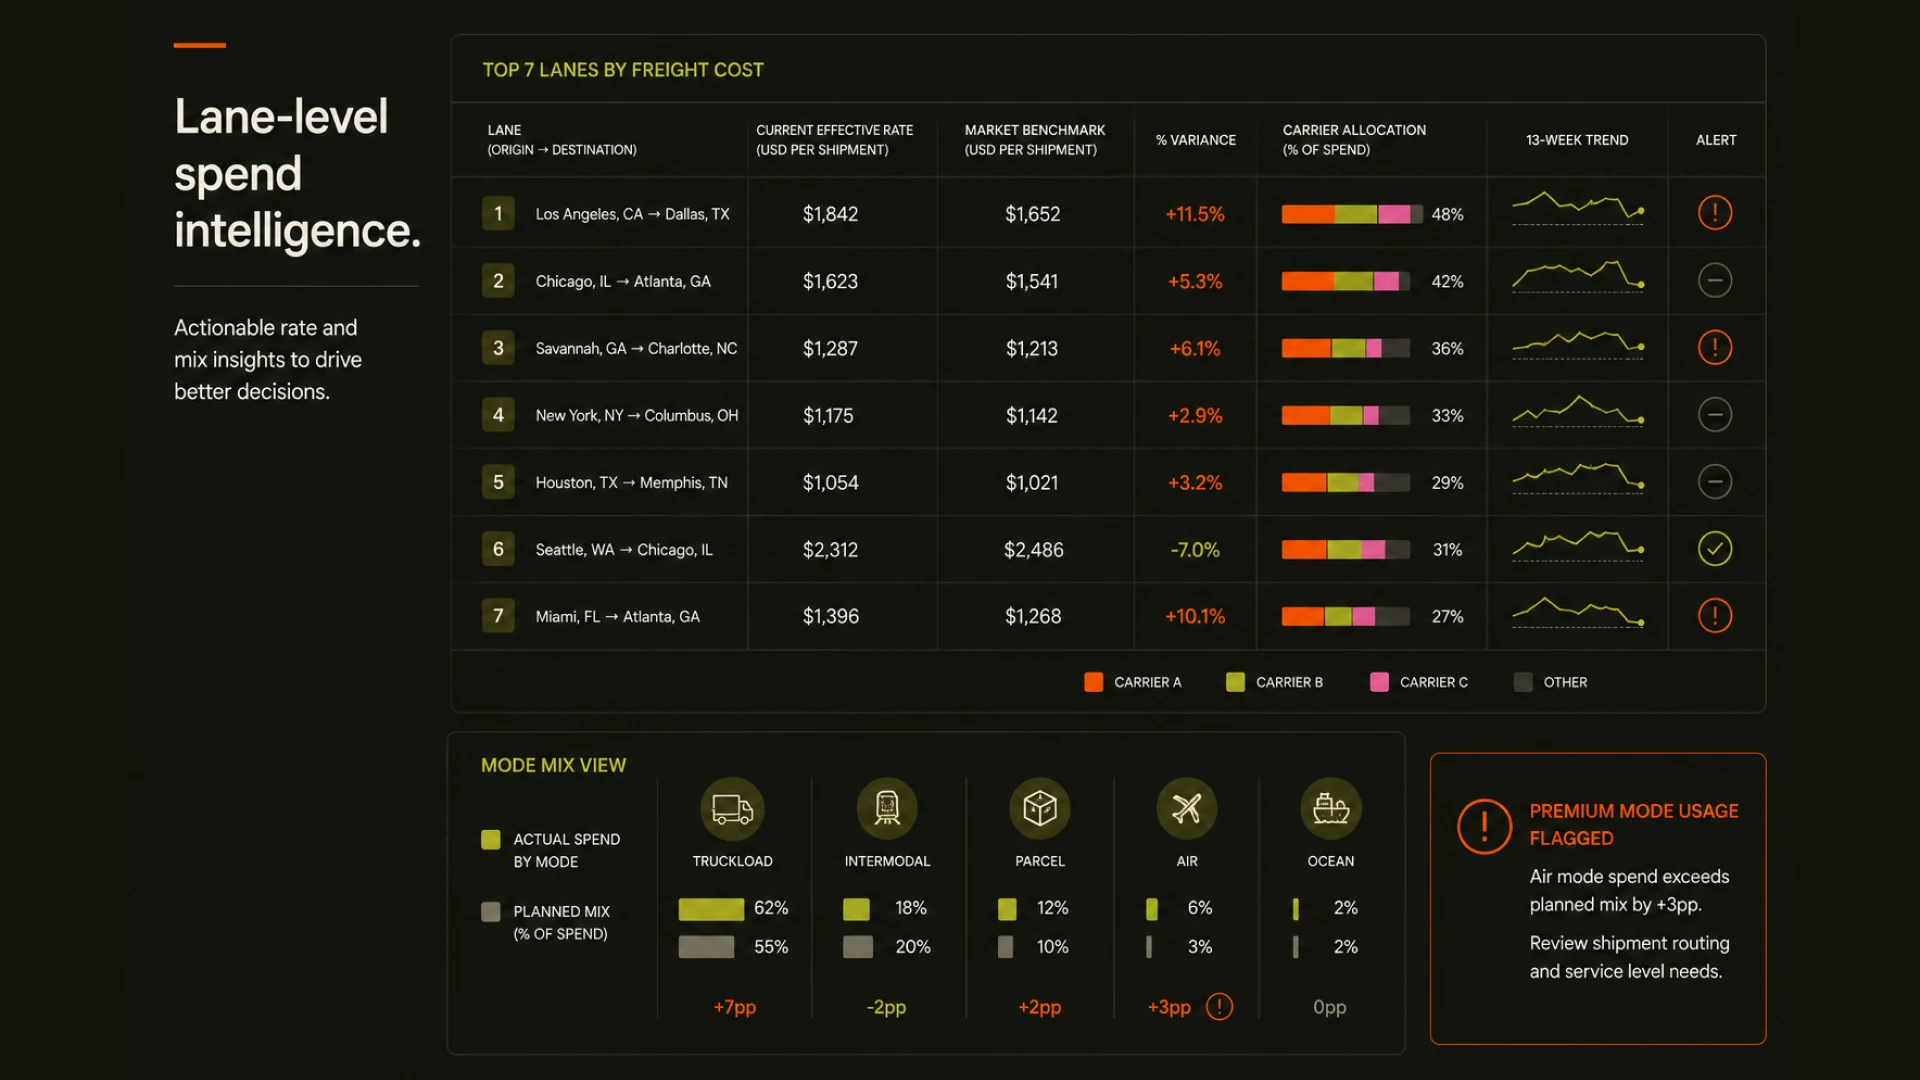Screen dimensions: 1920x1080
Task: Select the Ocean ship icon
Action: tap(1331, 808)
